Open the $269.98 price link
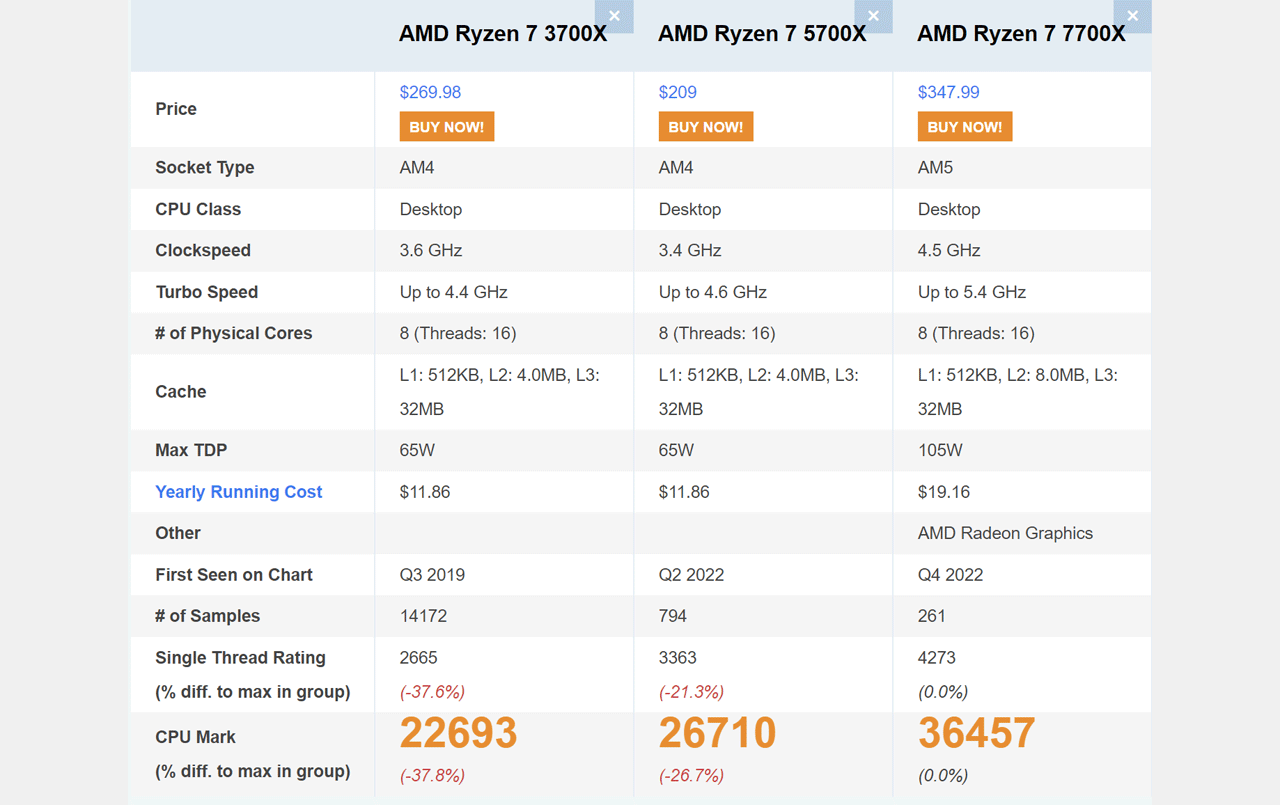The width and height of the screenshot is (1280, 805). click(430, 92)
